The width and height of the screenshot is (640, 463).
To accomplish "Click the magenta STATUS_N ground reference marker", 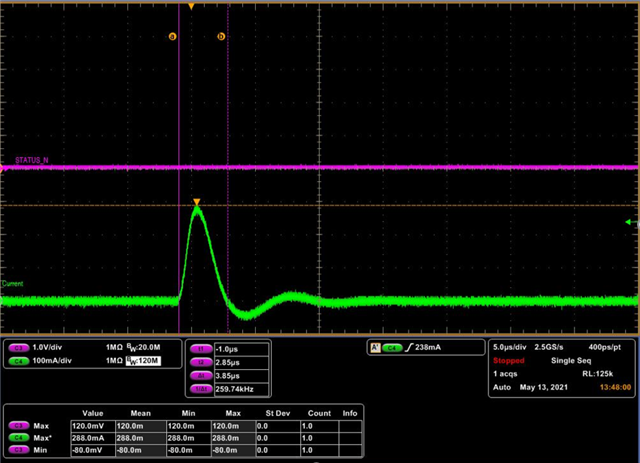I will [x=2, y=168].
